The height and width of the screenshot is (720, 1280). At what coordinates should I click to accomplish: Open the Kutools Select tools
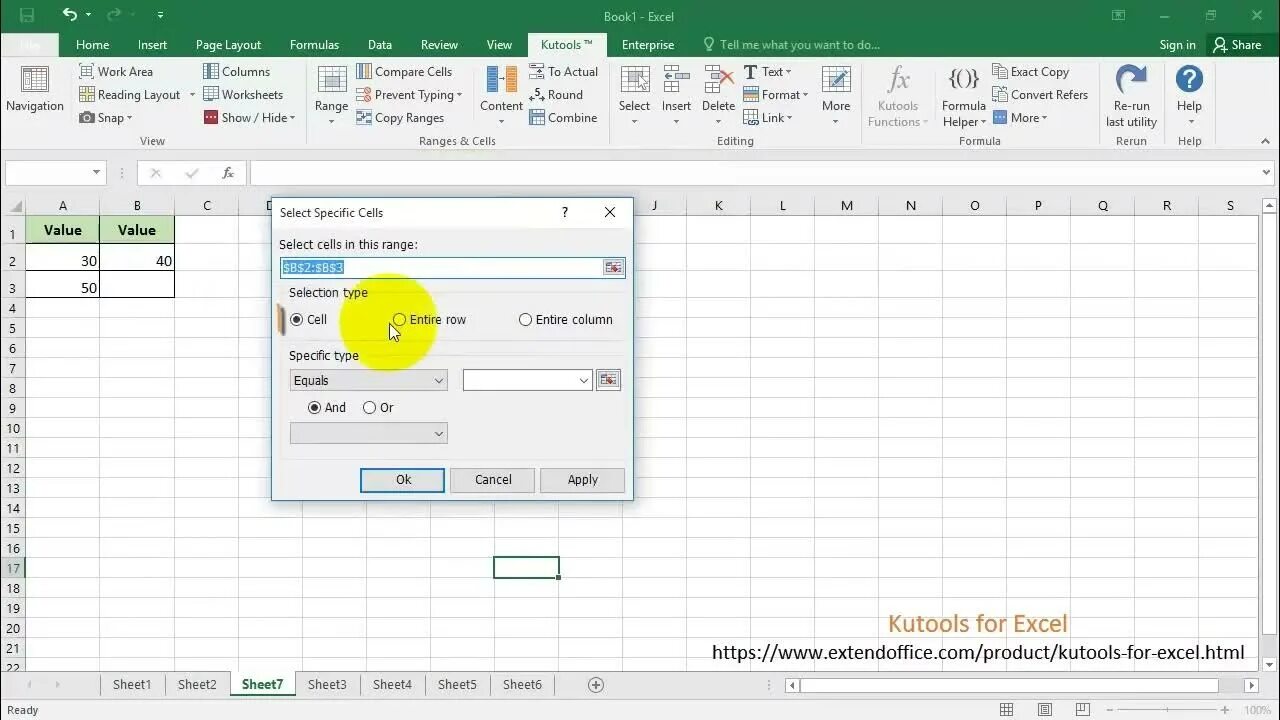pos(634,95)
